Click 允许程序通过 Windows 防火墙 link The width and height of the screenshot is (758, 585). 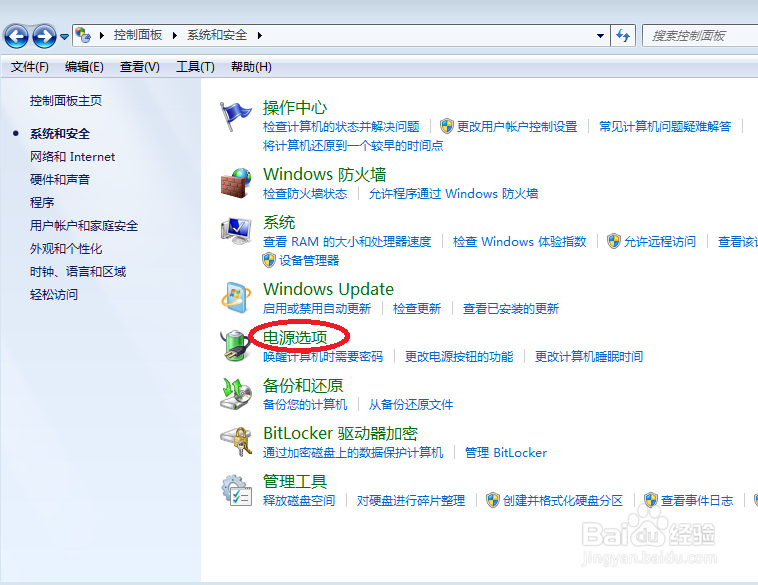click(x=453, y=194)
